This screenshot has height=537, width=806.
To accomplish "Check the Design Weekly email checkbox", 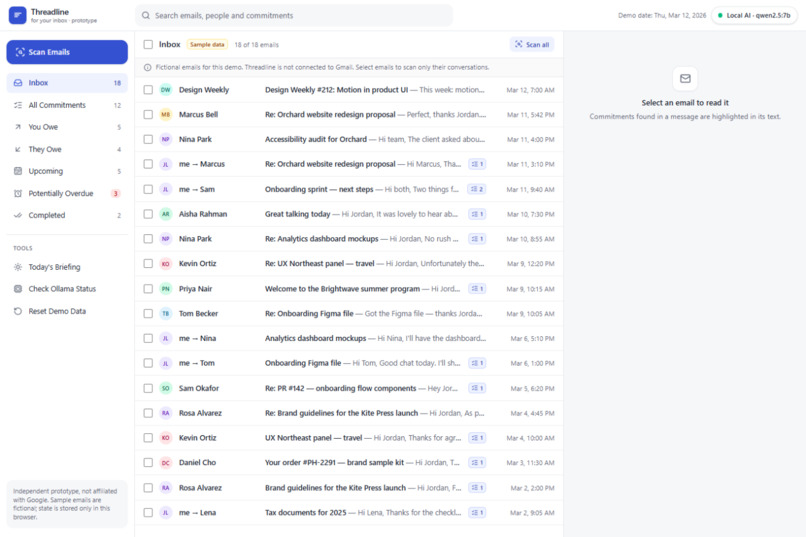I will (148, 90).
